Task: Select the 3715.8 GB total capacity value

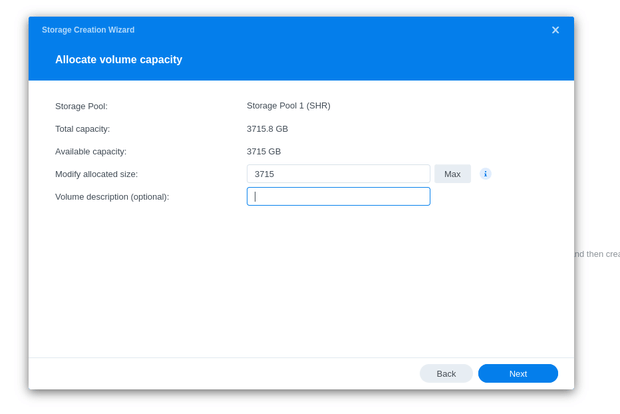Action: tap(267, 129)
